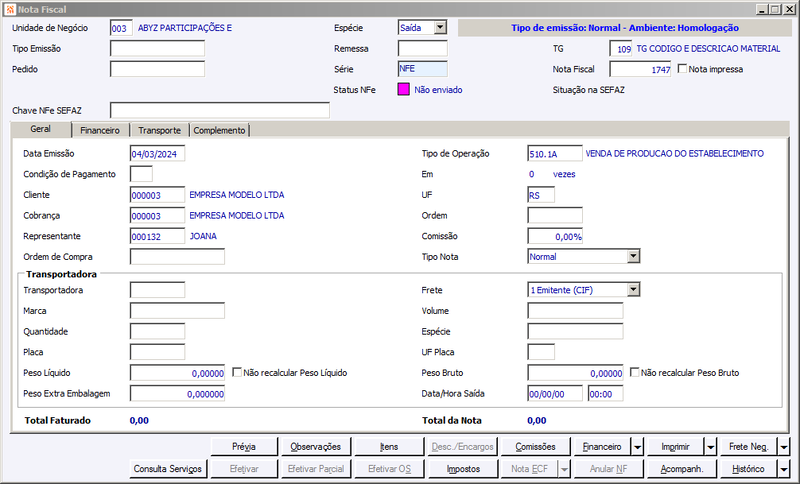
Task: Click the Impostos button
Action: 463,469
